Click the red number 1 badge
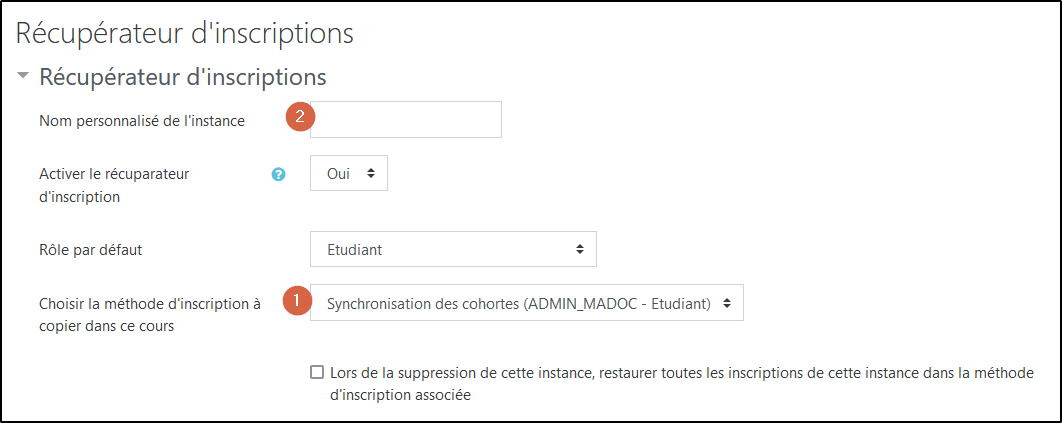Image resolution: width=1062 pixels, height=423 pixels. (296, 301)
